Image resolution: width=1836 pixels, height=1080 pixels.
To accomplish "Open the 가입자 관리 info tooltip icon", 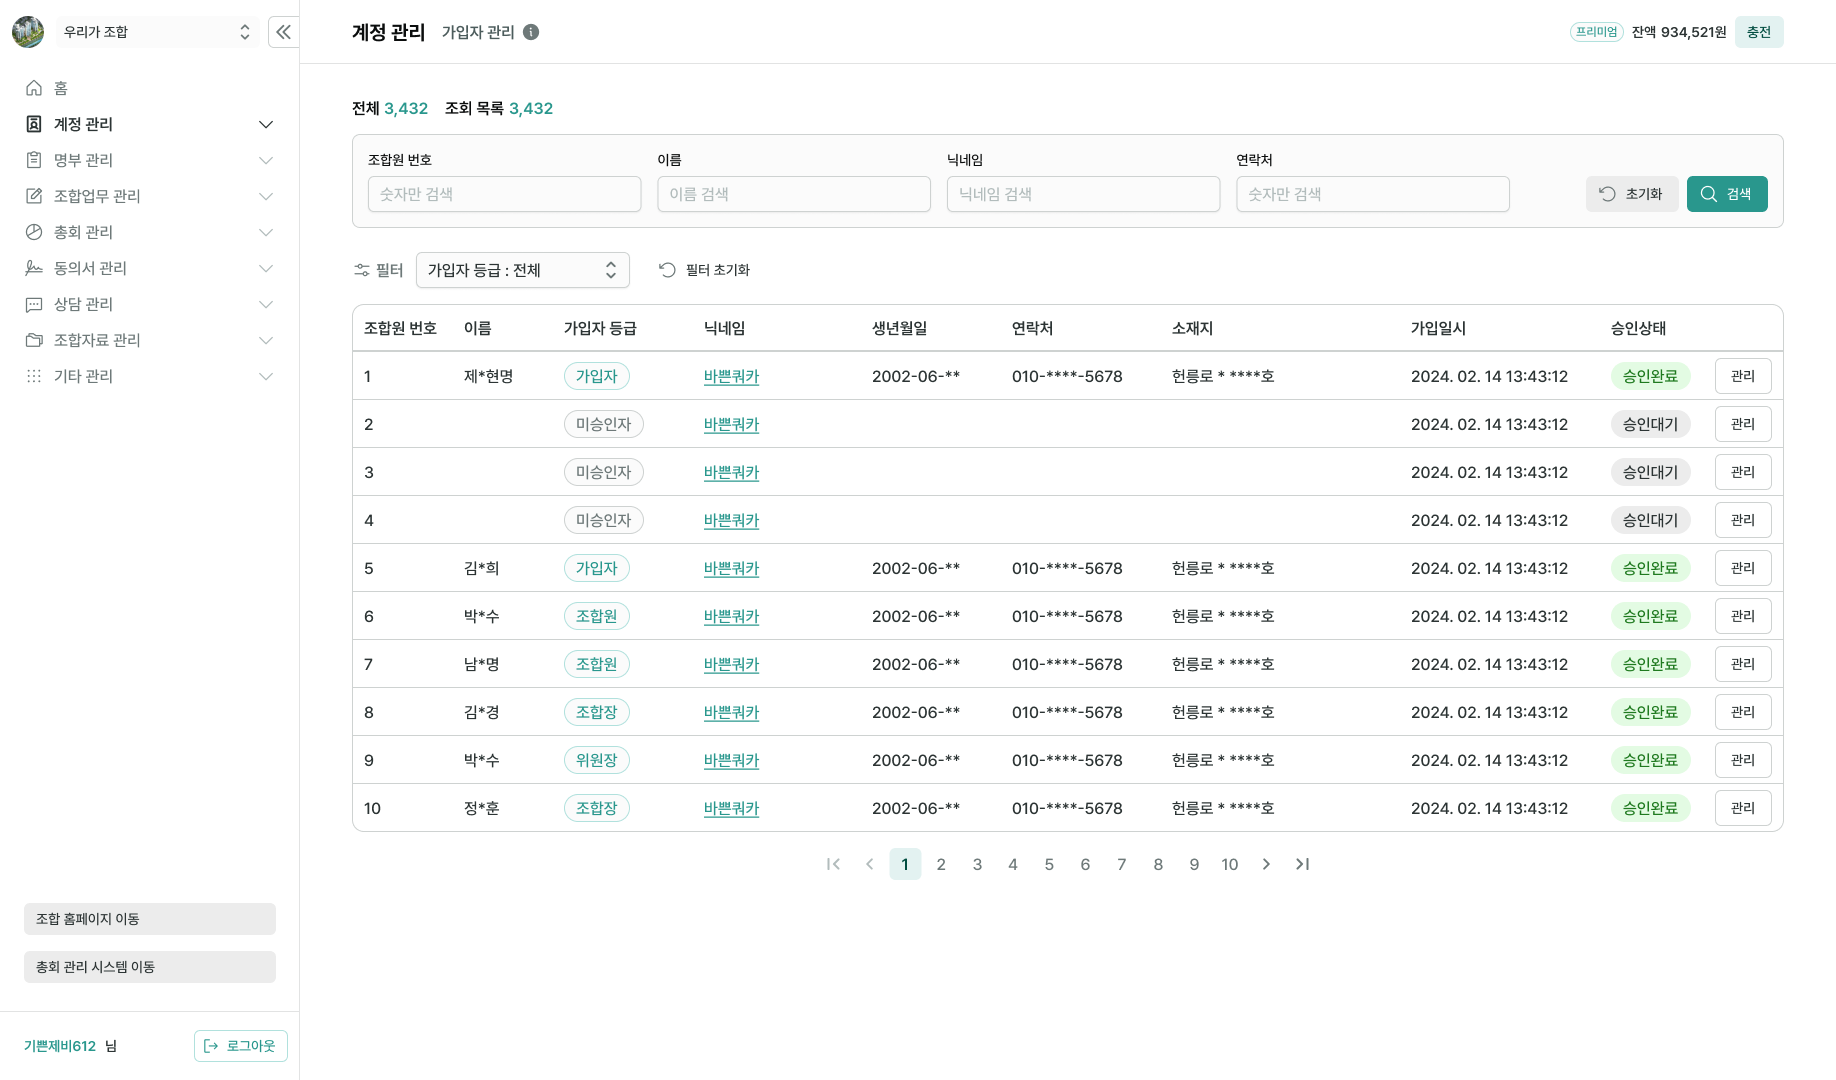I will 531,32.
